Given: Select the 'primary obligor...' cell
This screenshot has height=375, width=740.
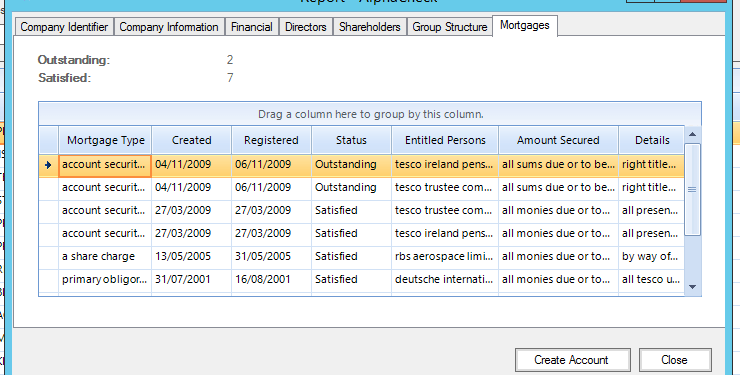Looking at the screenshot, I should 105,280.
